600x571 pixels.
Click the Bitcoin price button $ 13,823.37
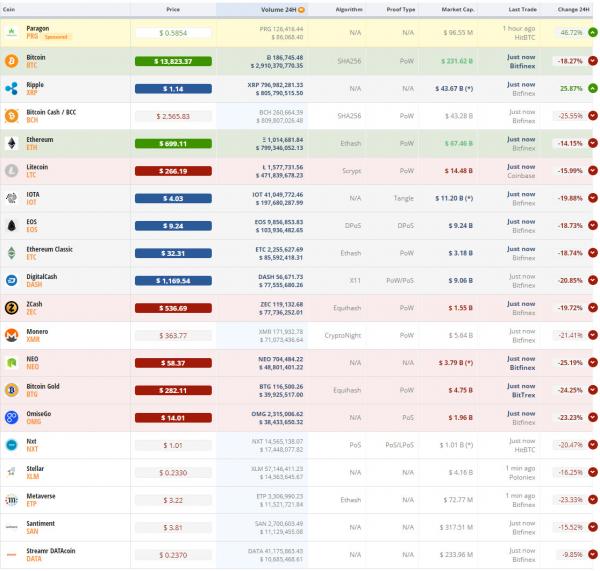[173, 61]
